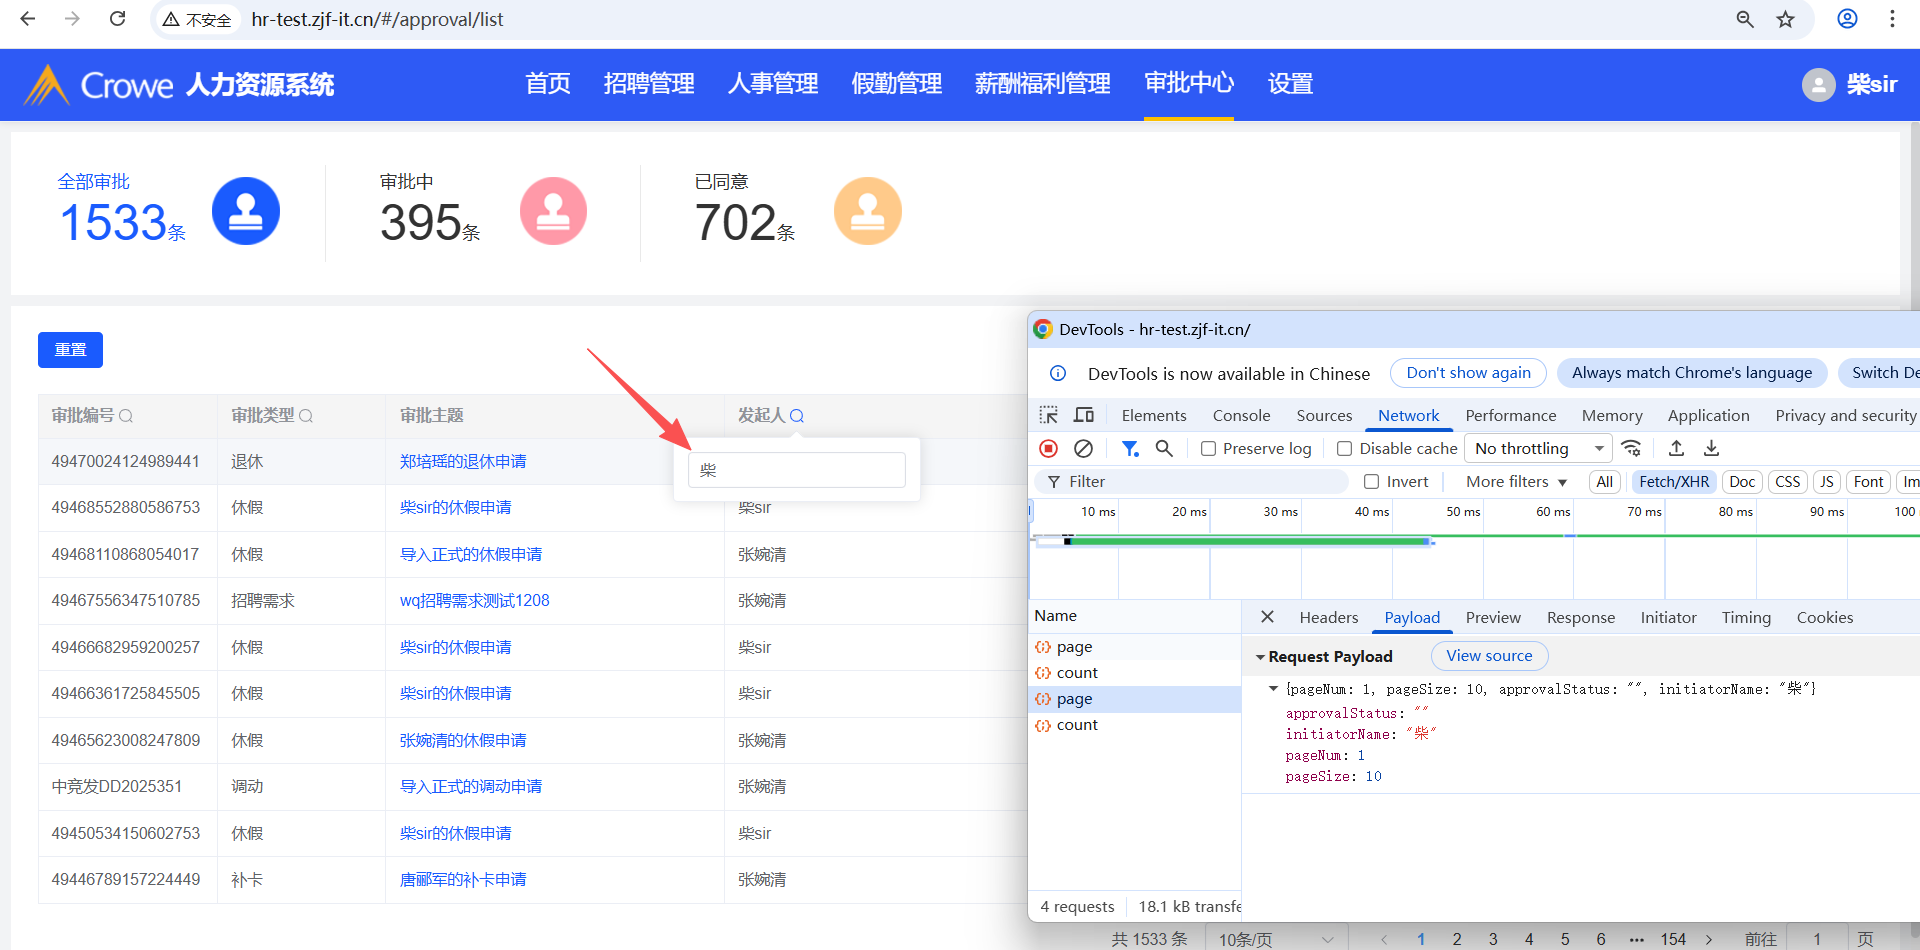Activate the DevTools inspect element picker
Image resolution: width=1920 pixels, height=950 pixels.
(x=1049, y=415)
